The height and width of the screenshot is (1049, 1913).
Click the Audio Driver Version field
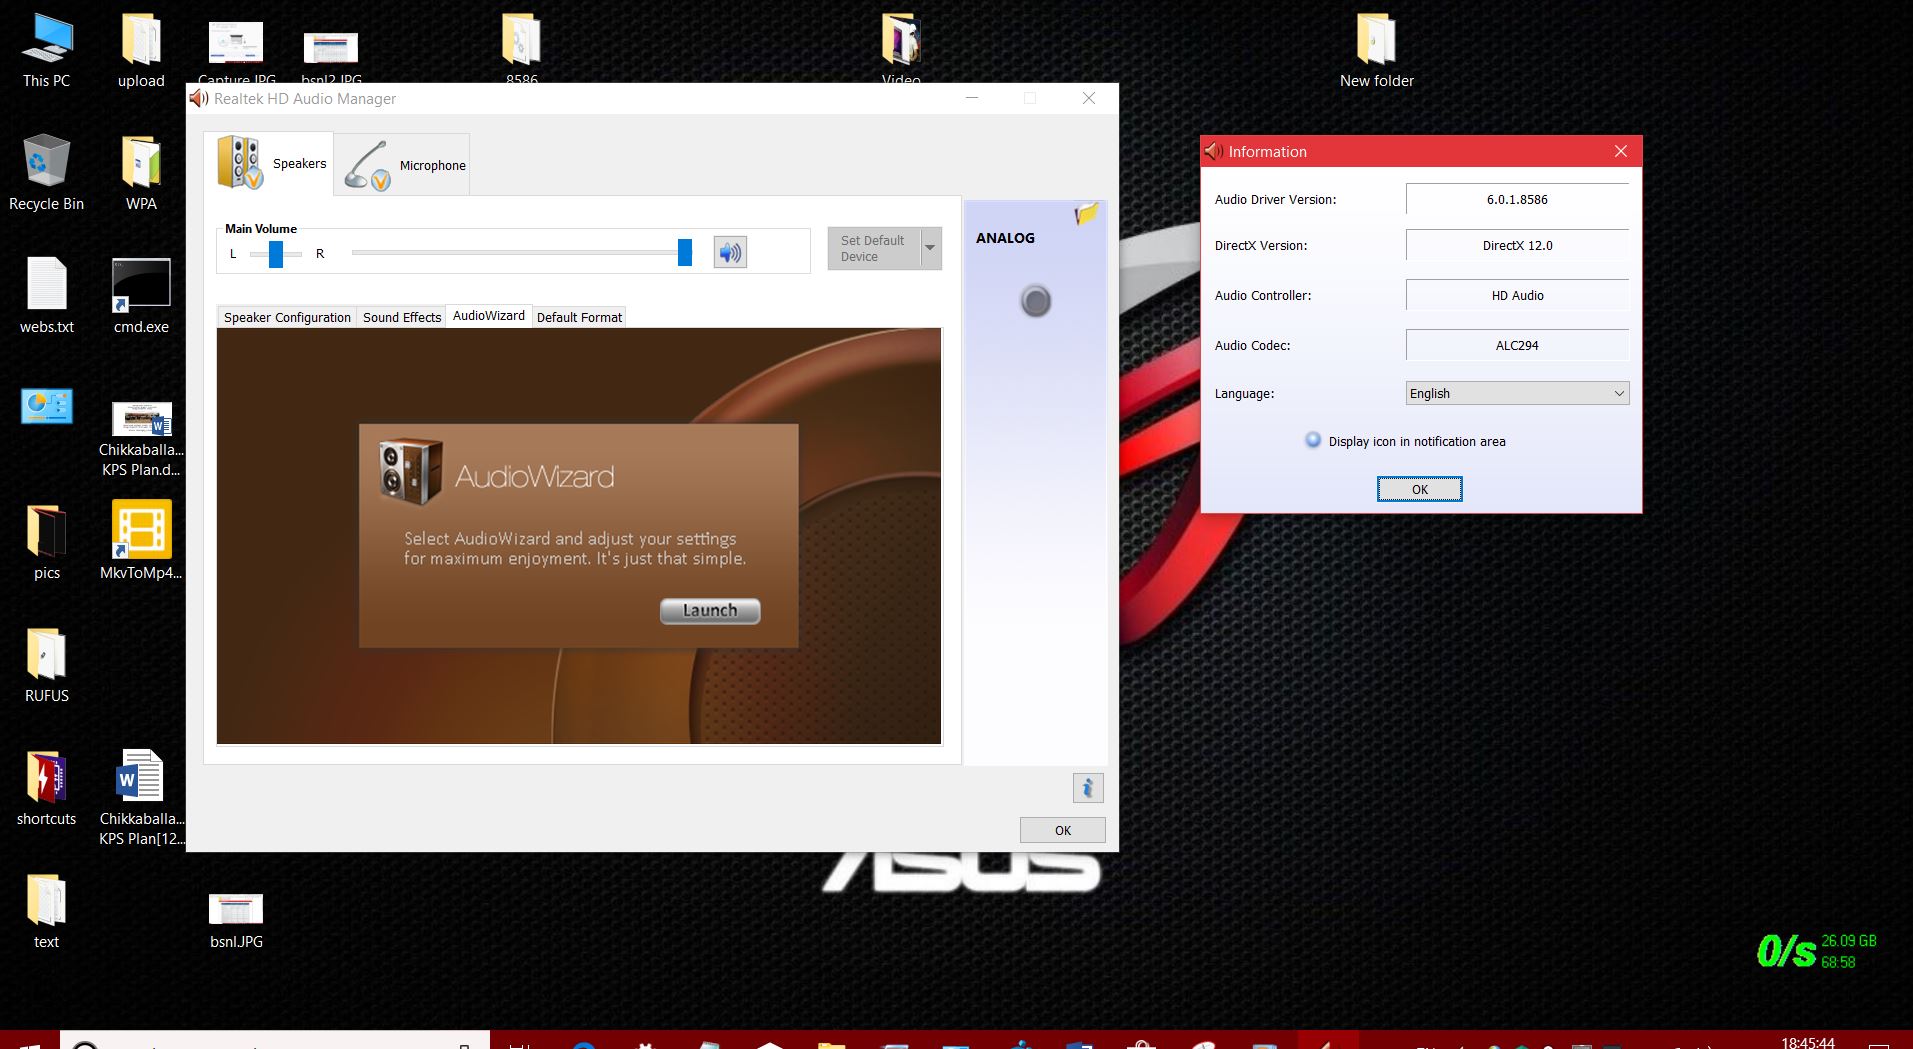coord(1517,199)
